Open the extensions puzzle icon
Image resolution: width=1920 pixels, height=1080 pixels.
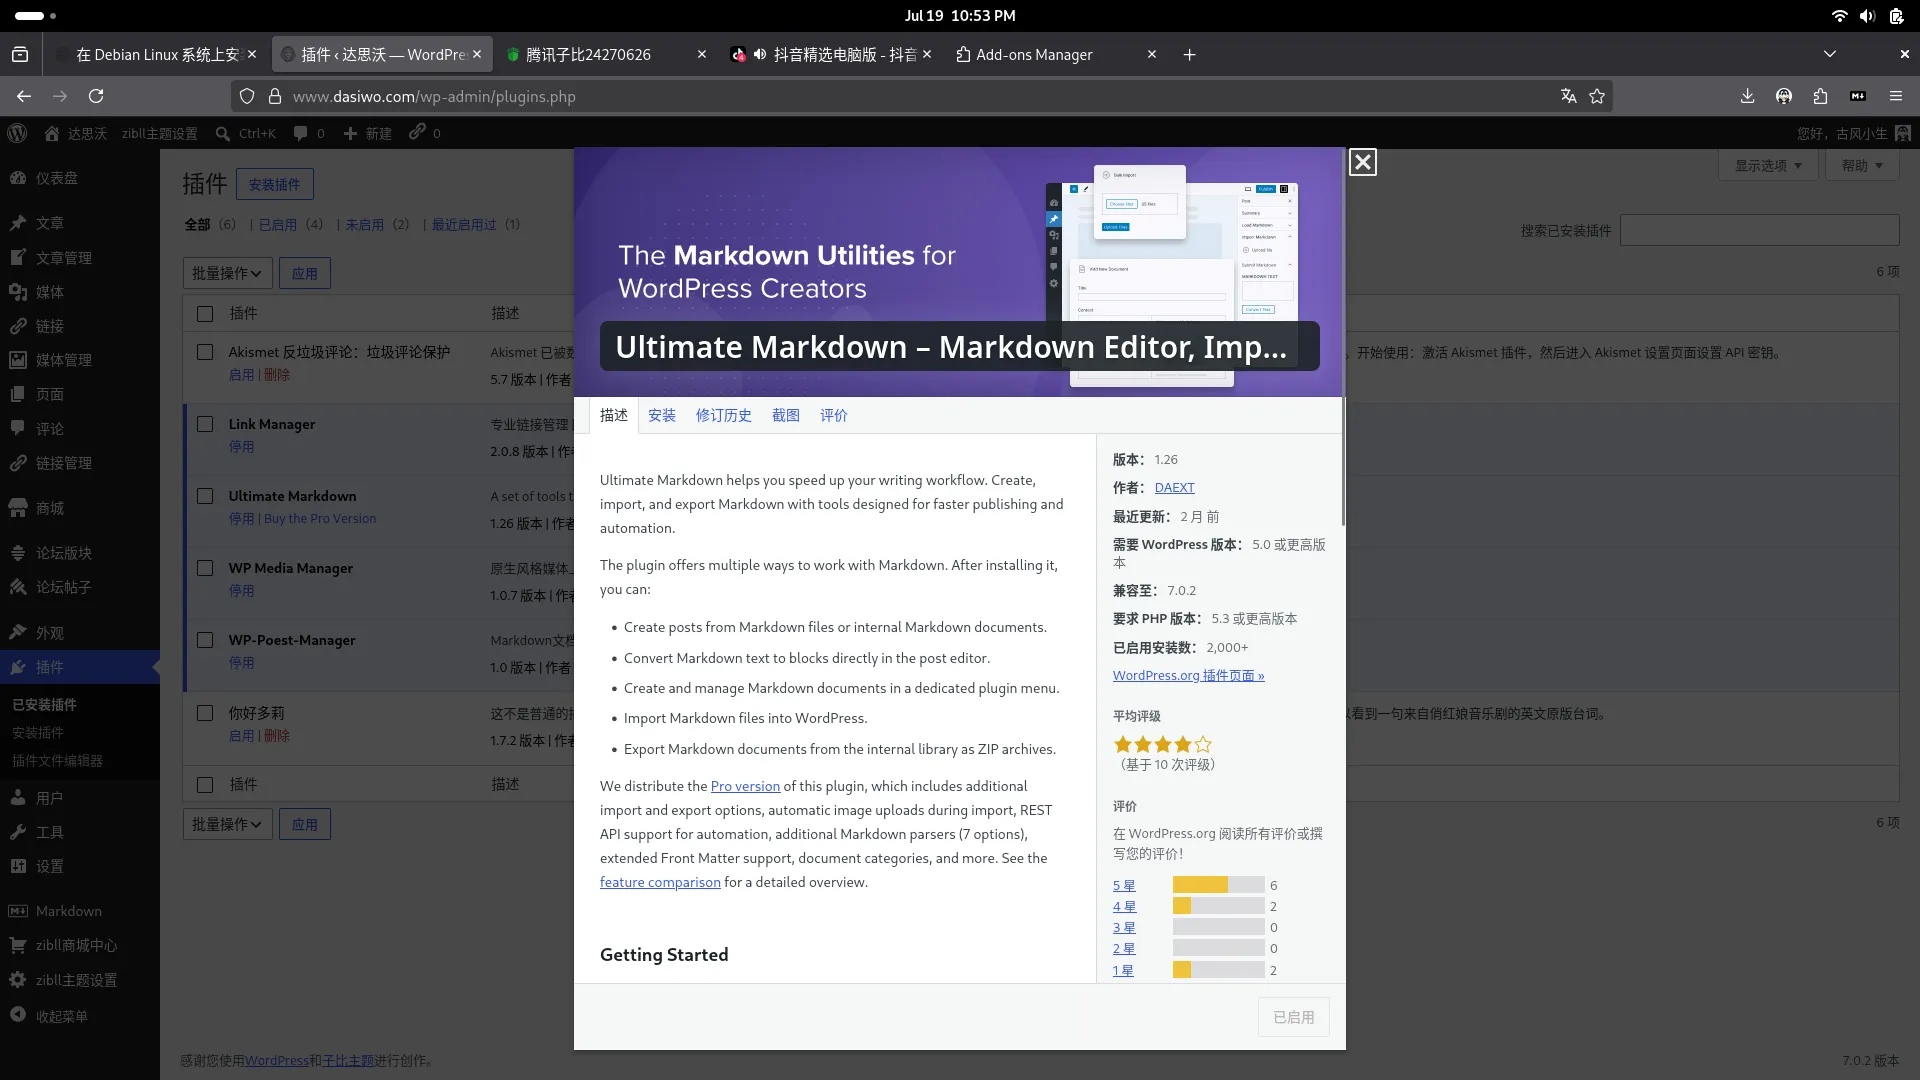(1820, 96)
